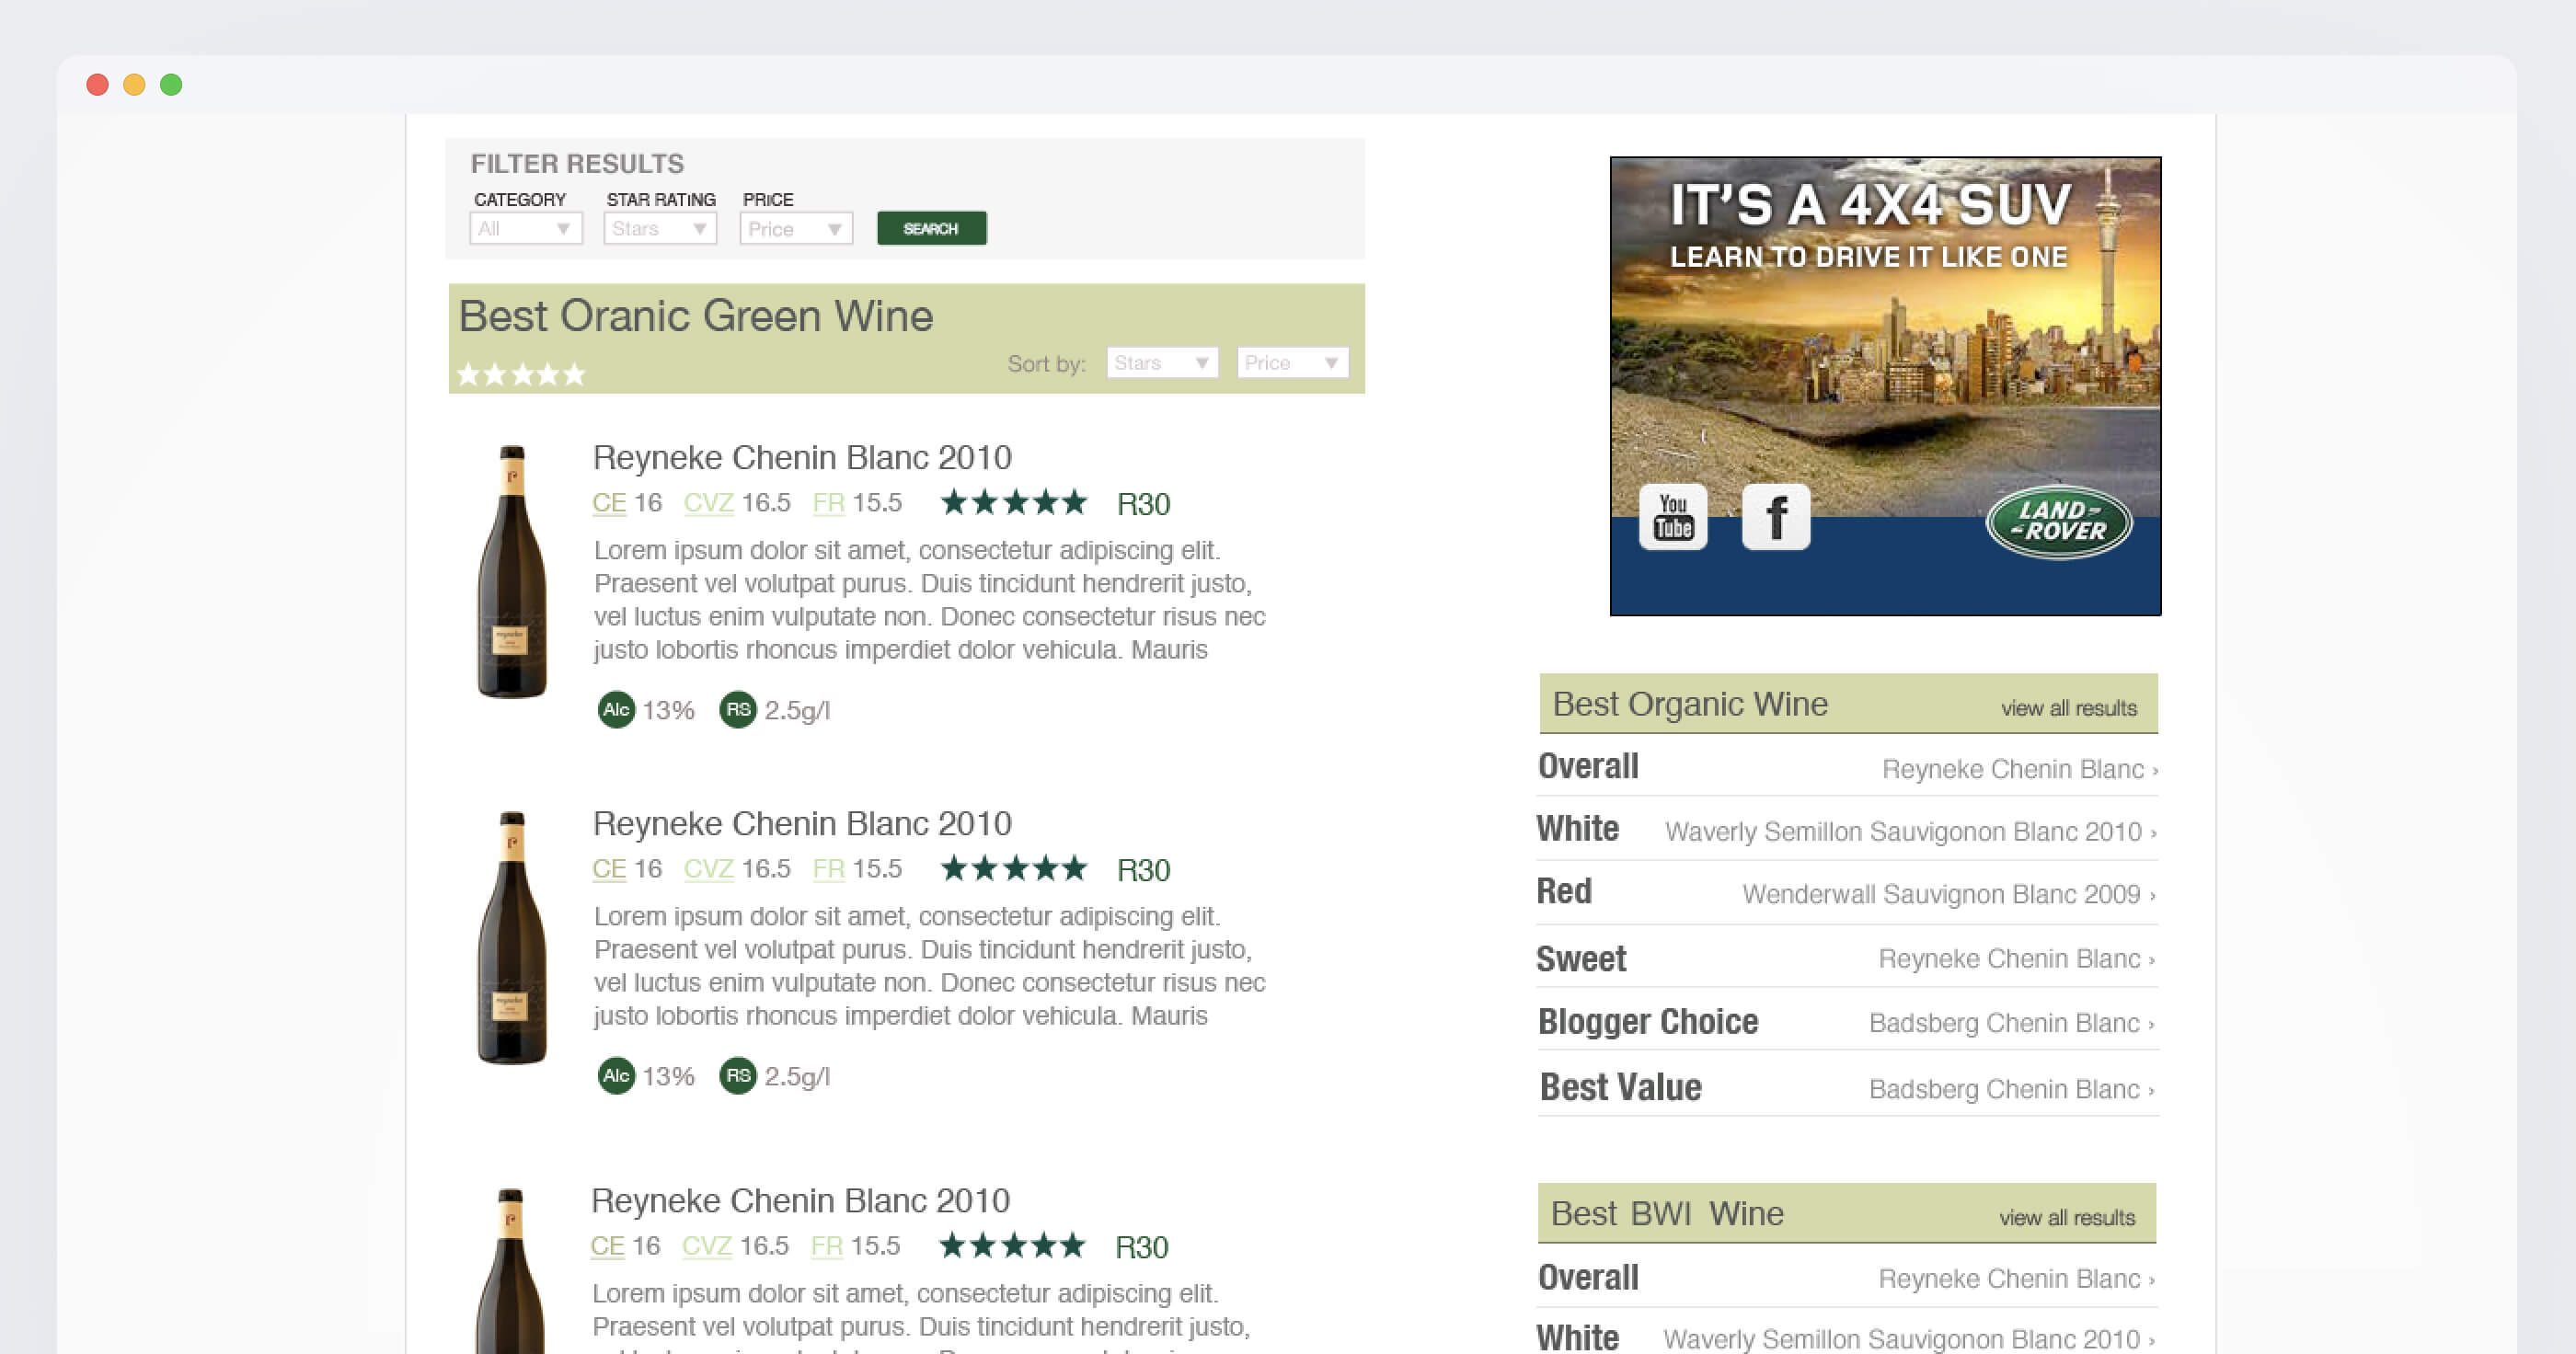Click CE rating link of second wine
The image size is (2576, 1354).
tap(609, 869)
